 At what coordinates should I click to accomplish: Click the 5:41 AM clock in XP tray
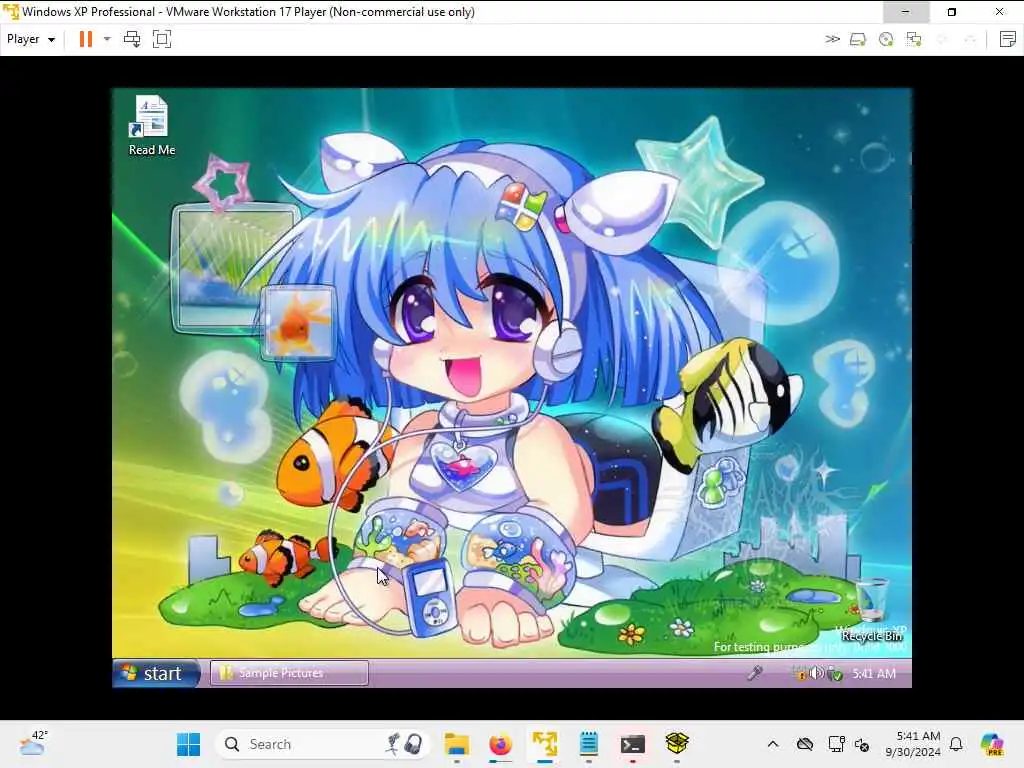pyautogui.click(x=874, y=673)
